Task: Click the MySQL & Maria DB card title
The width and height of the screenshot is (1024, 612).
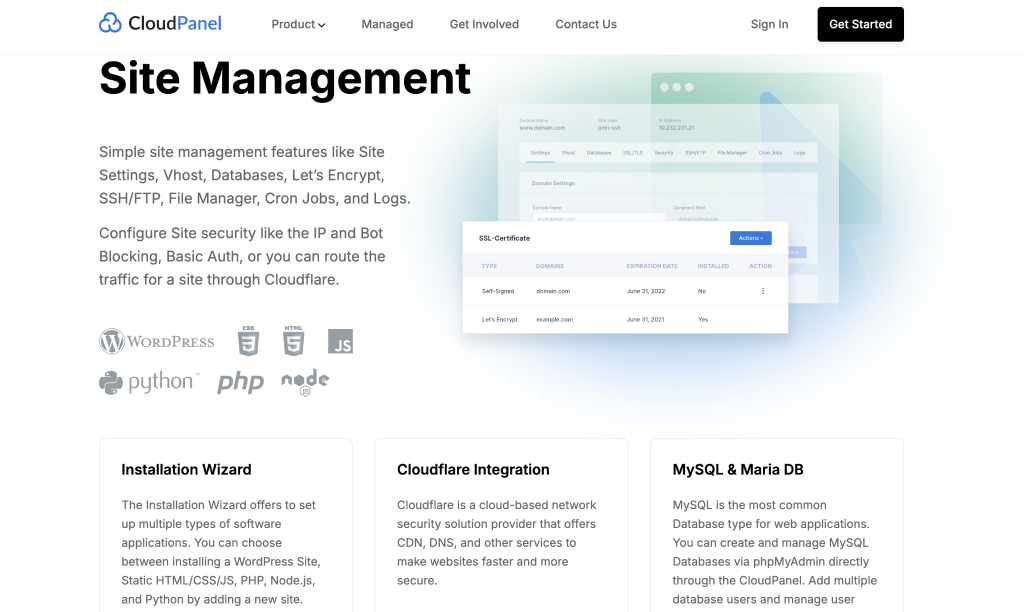Action: (x=738, y=470)
